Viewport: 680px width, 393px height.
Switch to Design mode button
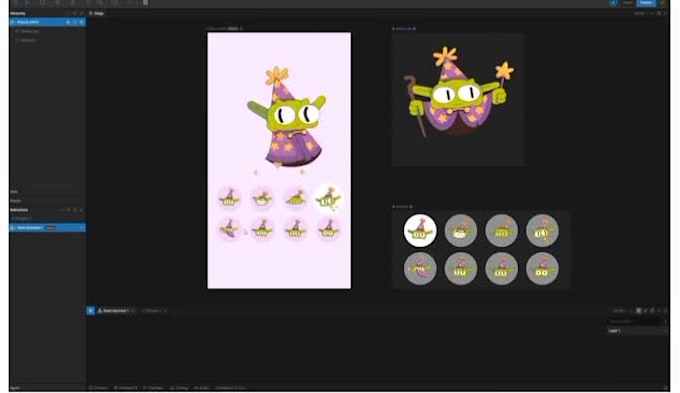pyautogui.click(x=628, y=3)
